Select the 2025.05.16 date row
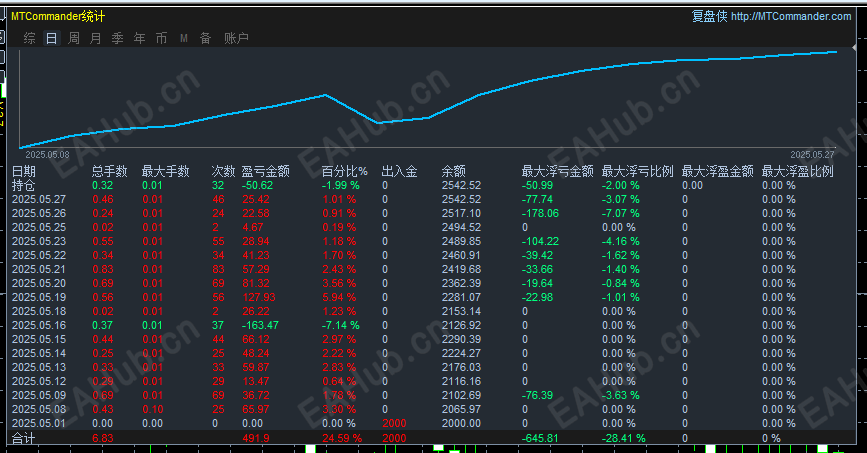The image size is (867, 453). click(x=39, y=325)
